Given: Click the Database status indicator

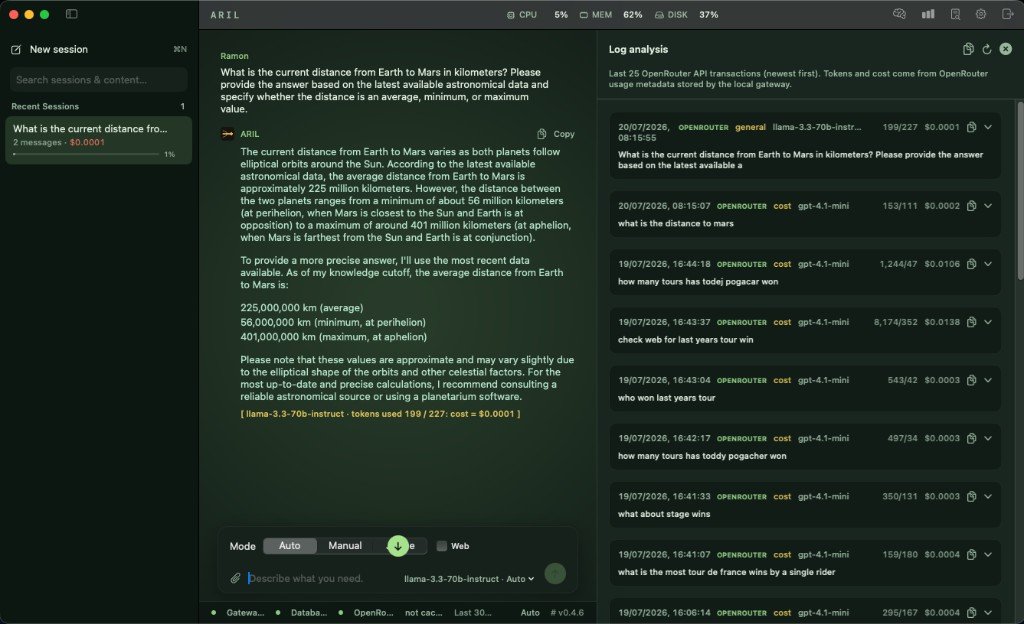Looking at the screenshot, I should 302,612.
